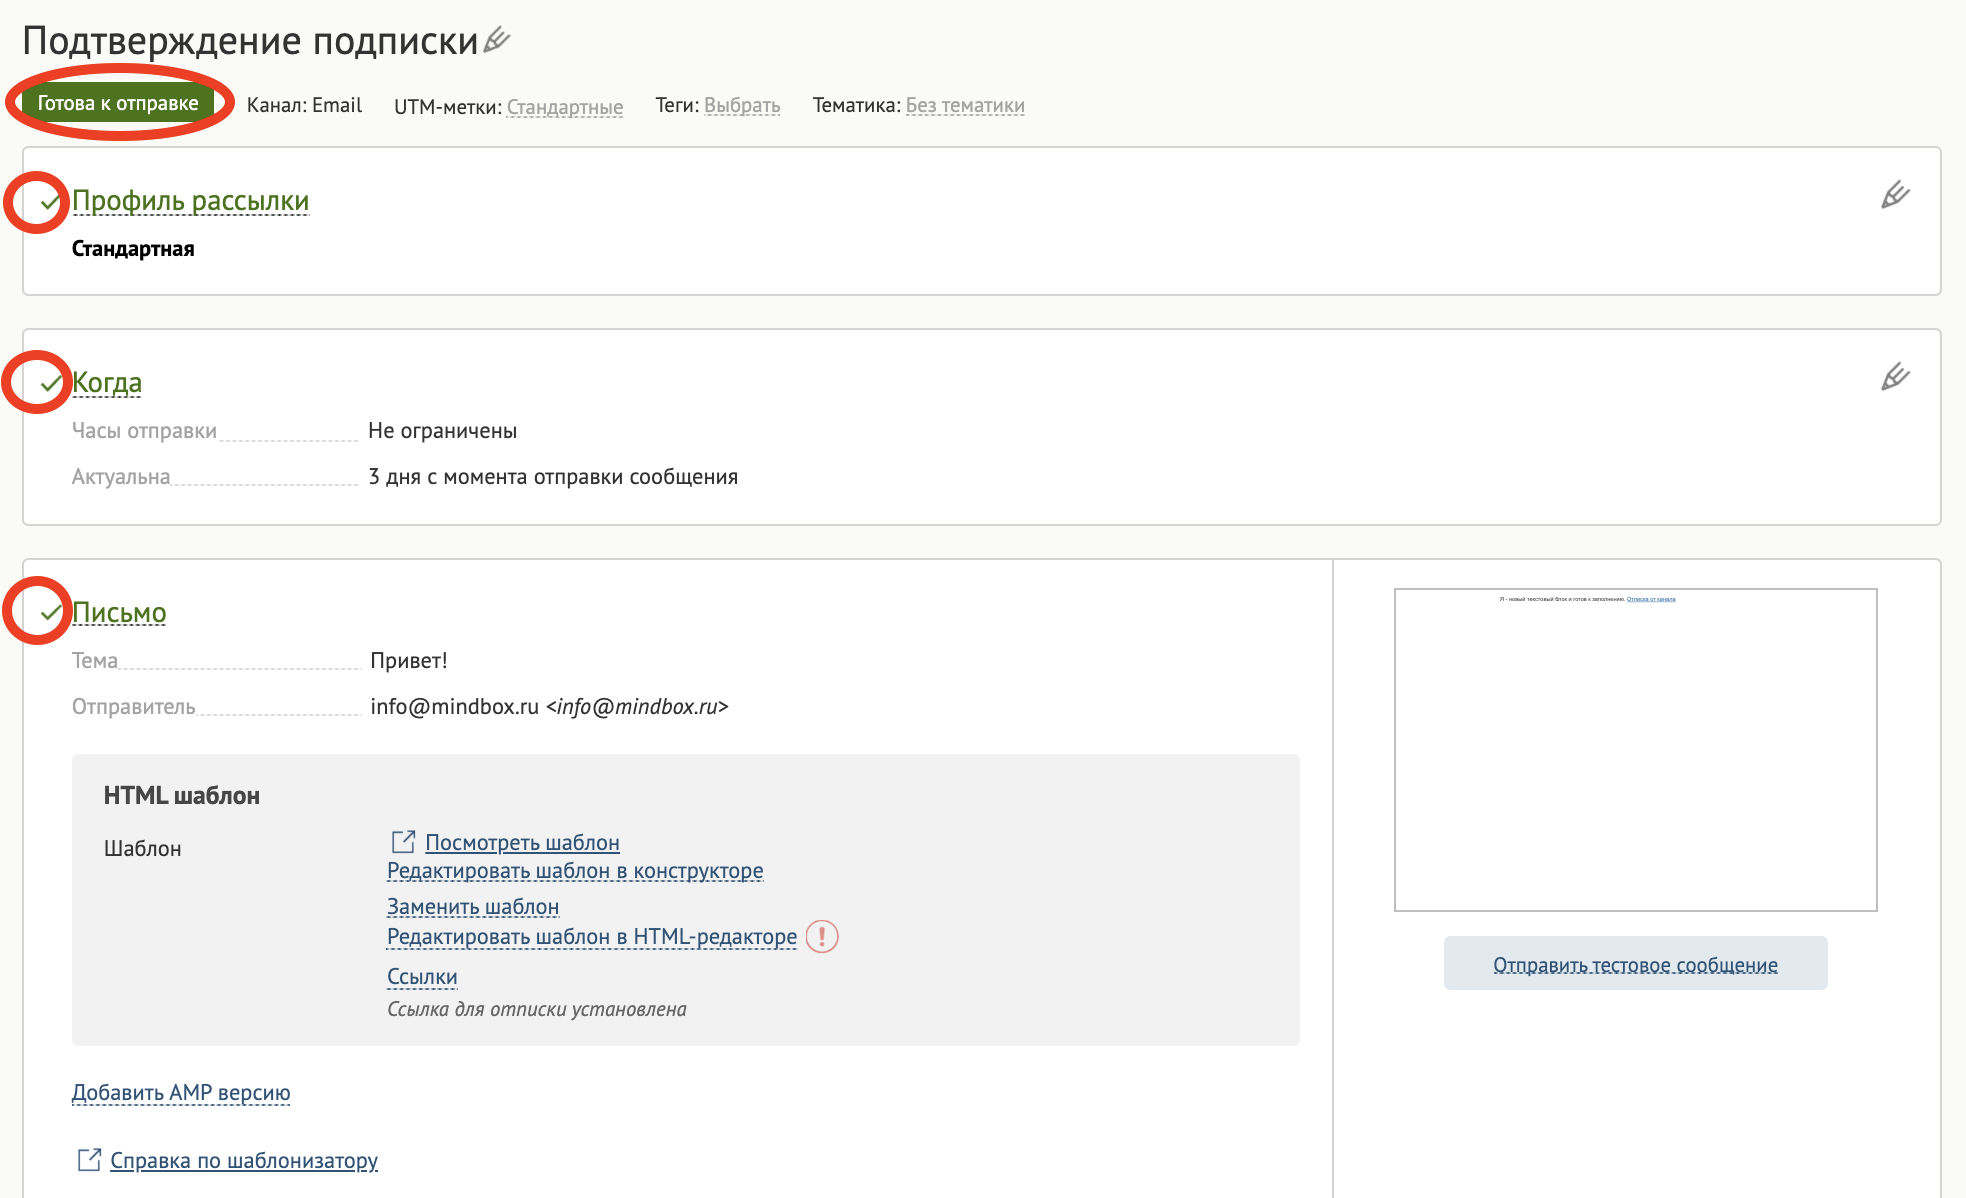Viewport: 1966px width, 1198px height.
Task: Click the Шаблон label in HTML шаблон
Action: (x=143, y=849)
